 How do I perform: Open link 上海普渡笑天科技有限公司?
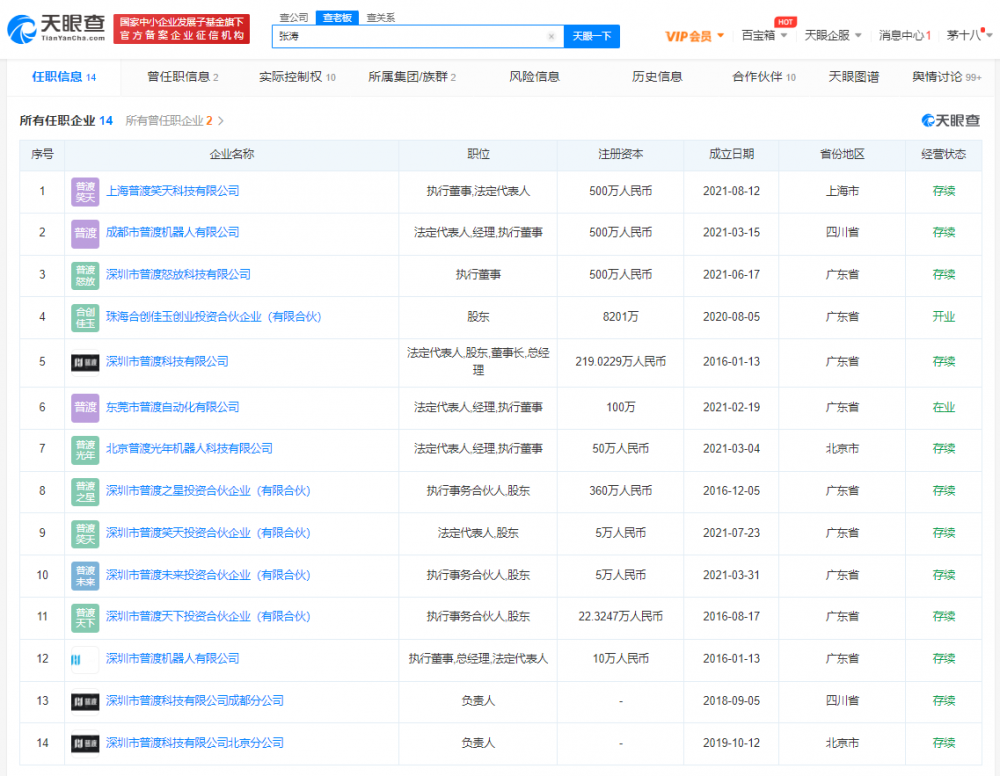coord(172,191)
